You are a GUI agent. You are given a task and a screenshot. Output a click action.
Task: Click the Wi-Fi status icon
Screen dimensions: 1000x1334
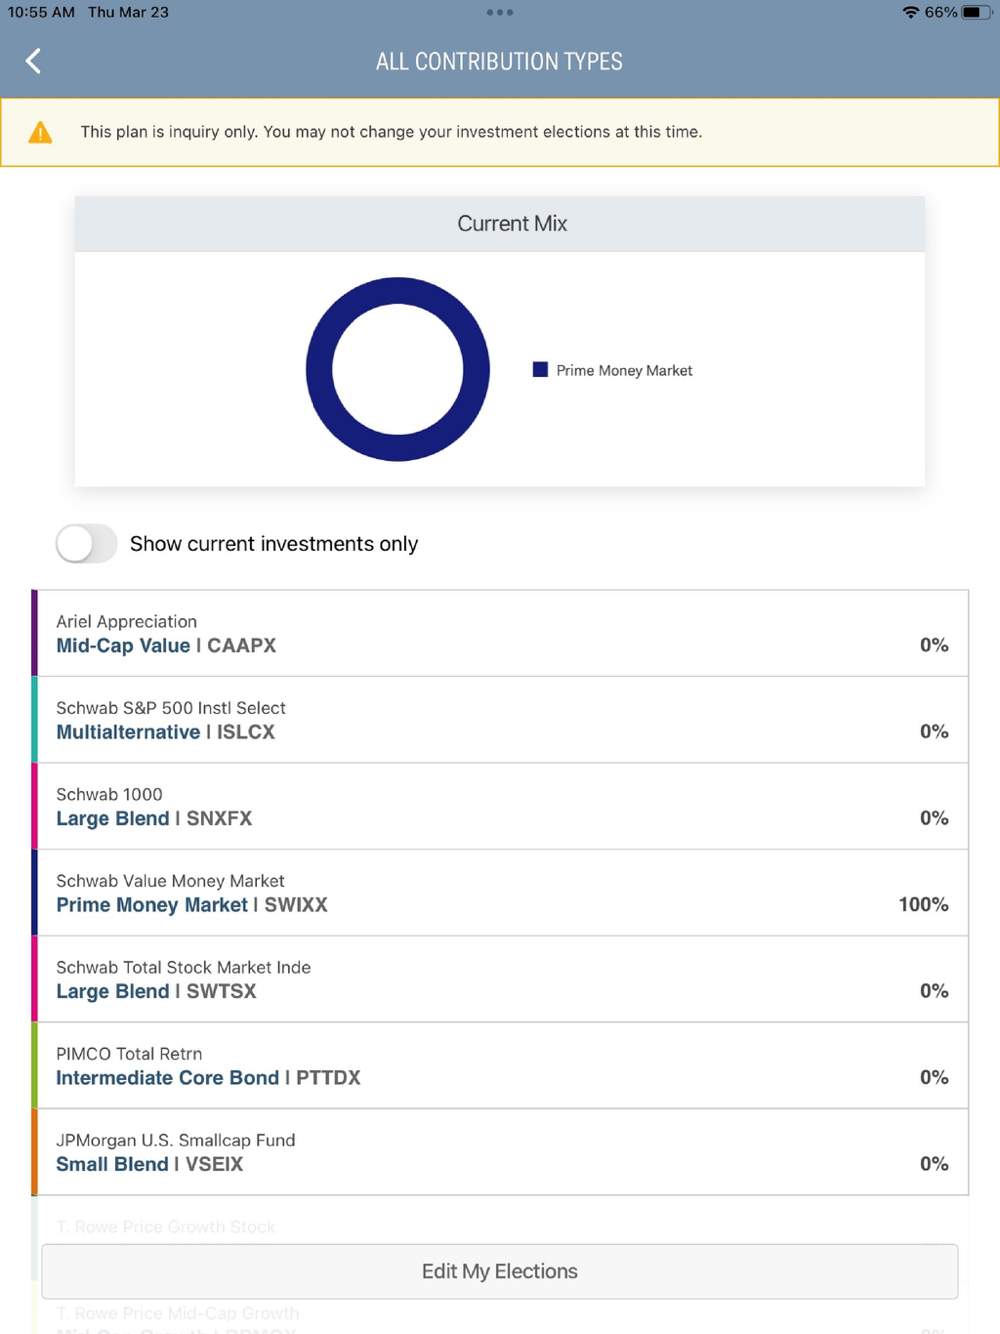click(x=910, y=13)
